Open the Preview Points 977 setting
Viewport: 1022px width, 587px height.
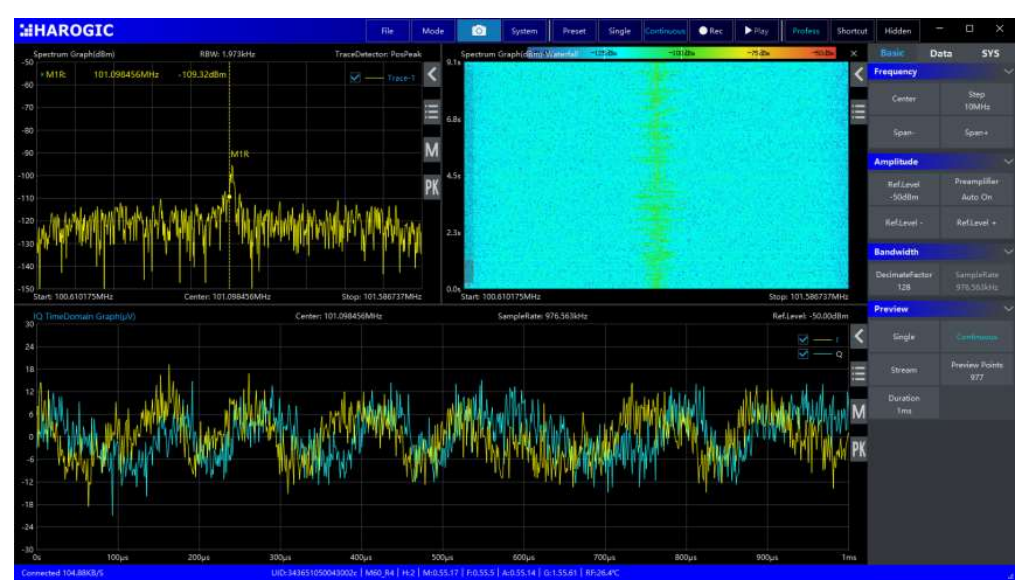pyautogui.click(x=976, y=371)
